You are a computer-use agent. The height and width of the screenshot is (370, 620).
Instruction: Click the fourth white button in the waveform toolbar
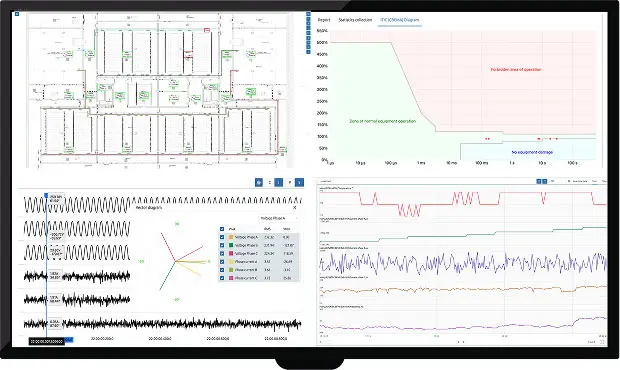point(290,182)
